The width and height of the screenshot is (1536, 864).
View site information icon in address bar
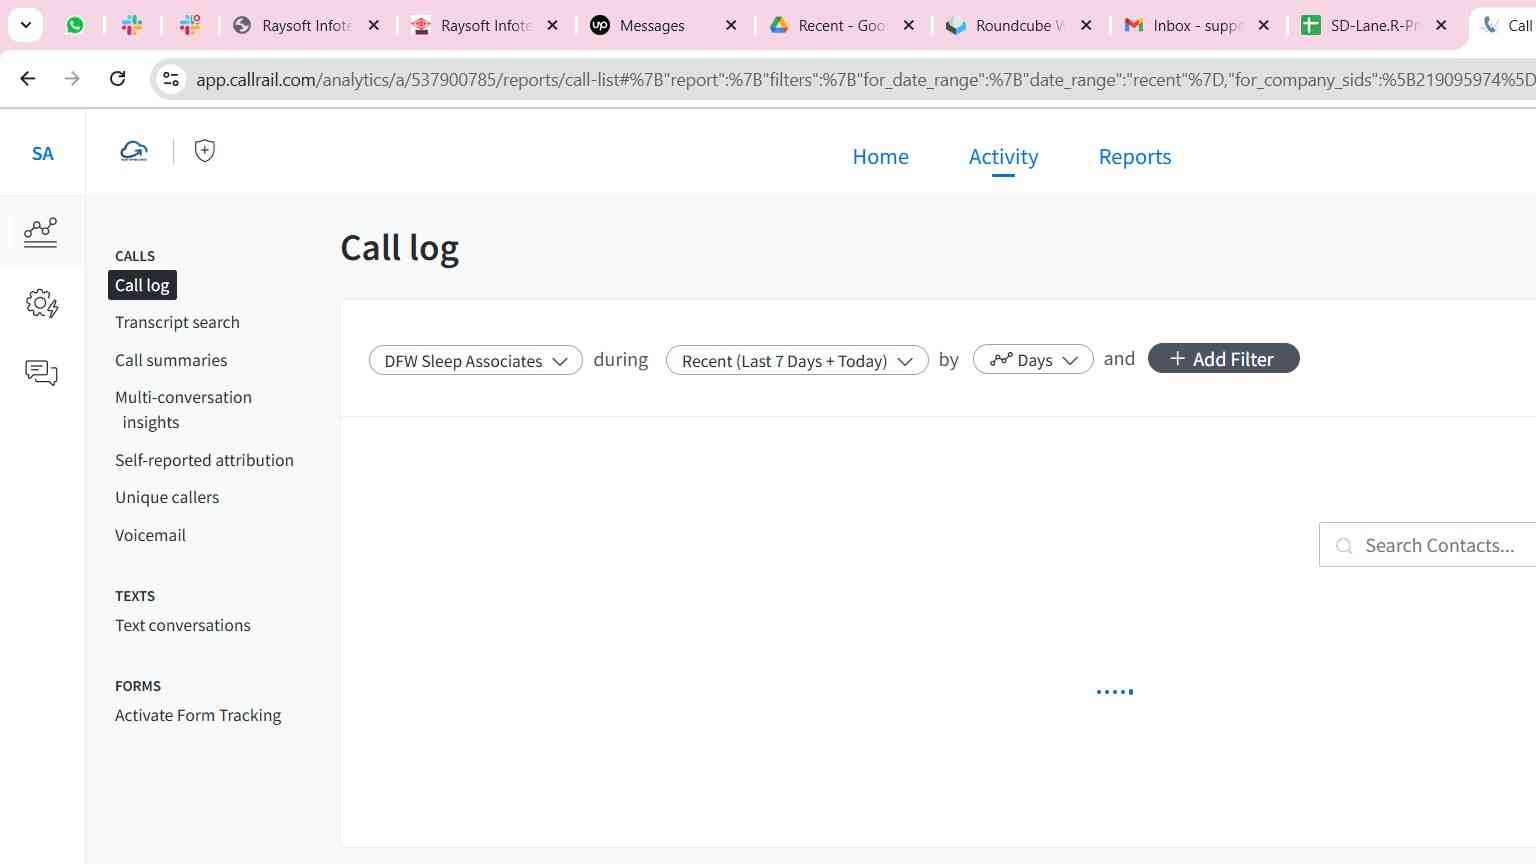point(171,79)
